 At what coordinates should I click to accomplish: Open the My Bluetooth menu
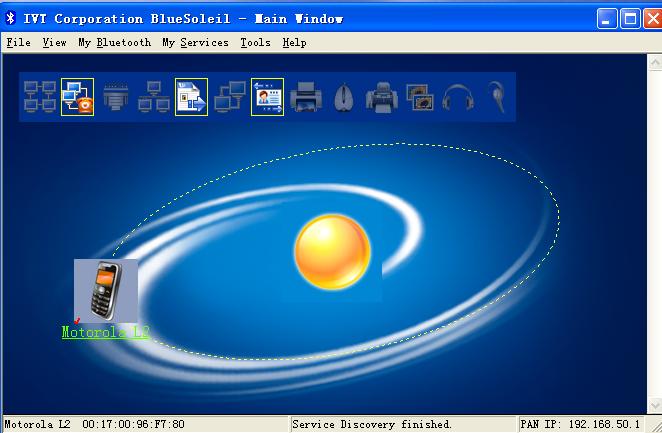point(114,43)
